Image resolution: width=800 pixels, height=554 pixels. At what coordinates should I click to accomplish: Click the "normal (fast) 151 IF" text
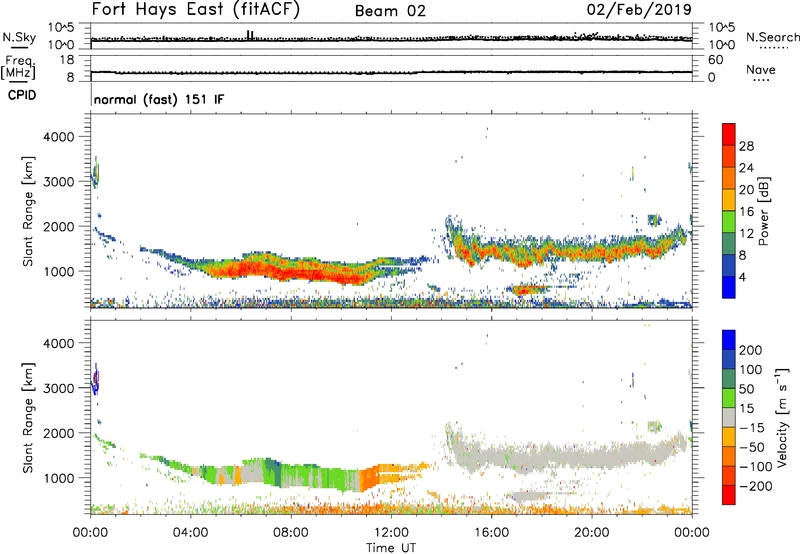[x=159, y=99]
